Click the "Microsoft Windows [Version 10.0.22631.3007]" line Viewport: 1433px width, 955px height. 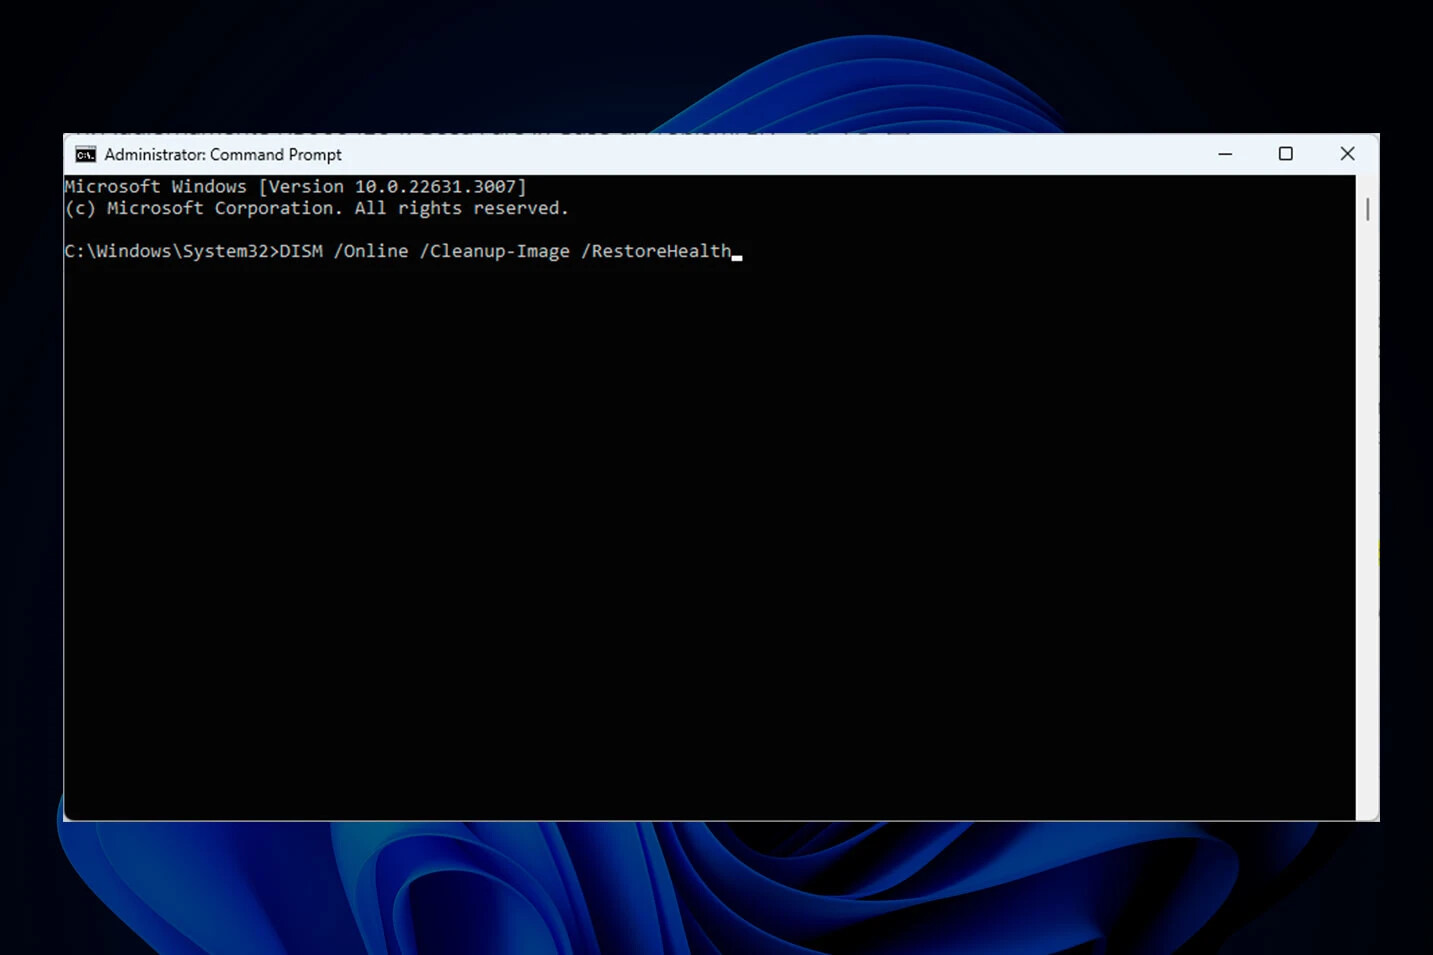[295, 187]
